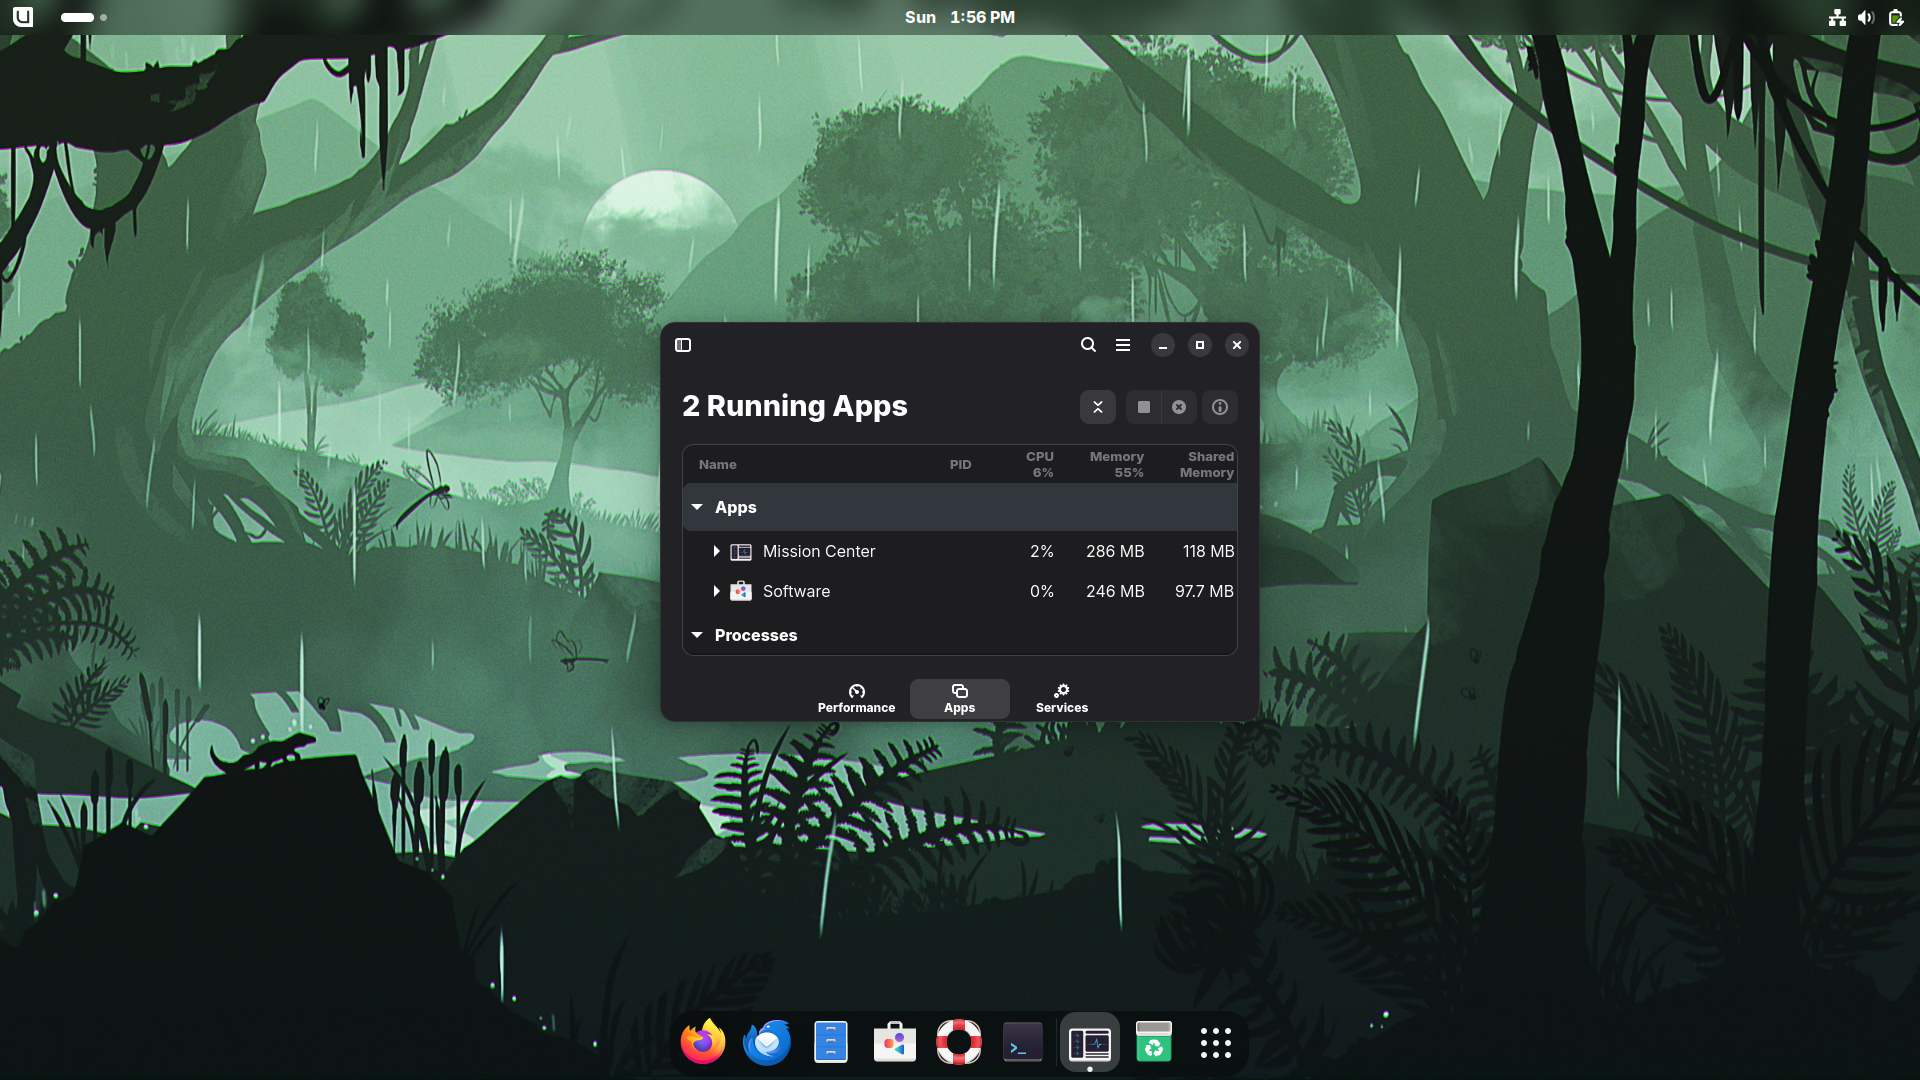Toggle the sidebar panel icon
This screenshot has height=1080, width=1920.
click(x=683, y=345)
